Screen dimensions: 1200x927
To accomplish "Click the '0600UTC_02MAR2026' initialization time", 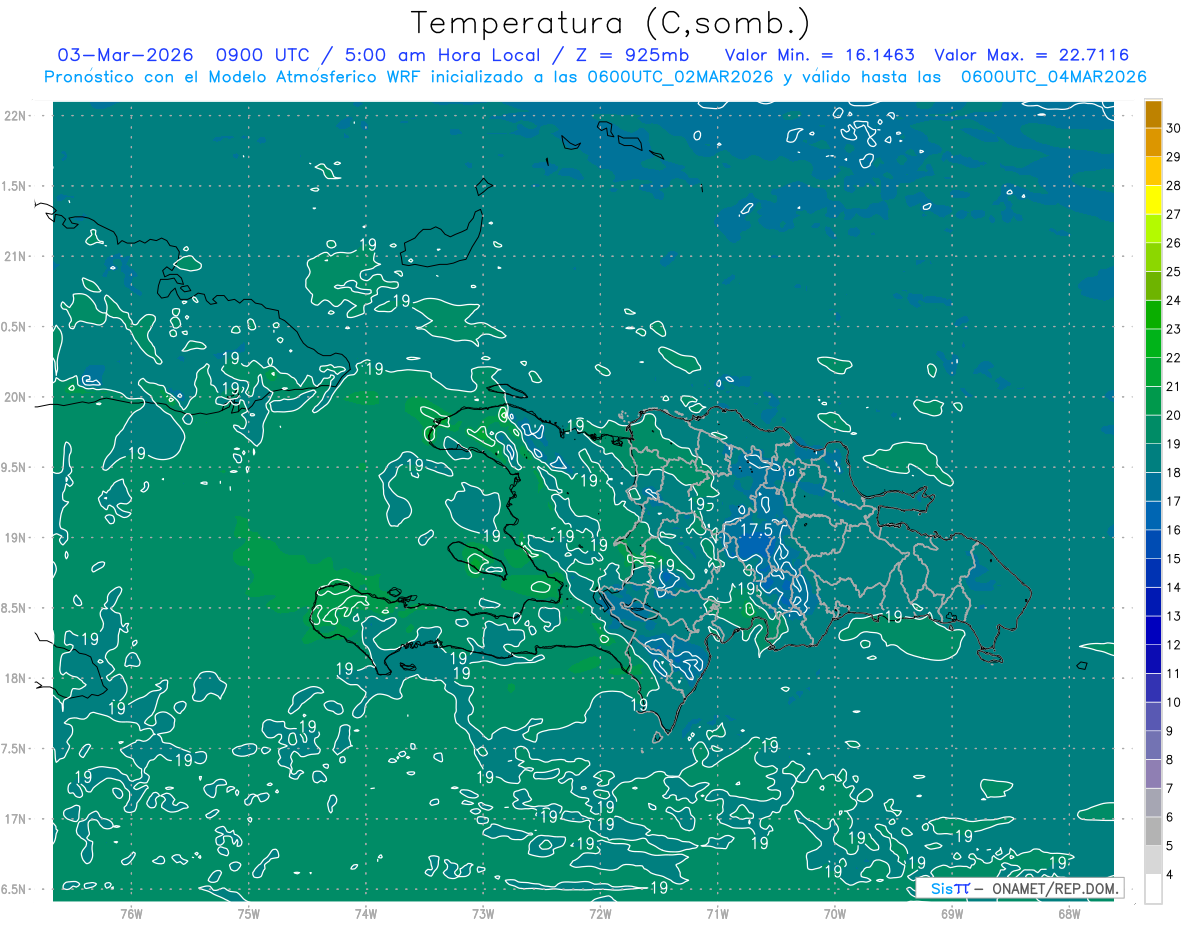I will click(x=680, y=76).
